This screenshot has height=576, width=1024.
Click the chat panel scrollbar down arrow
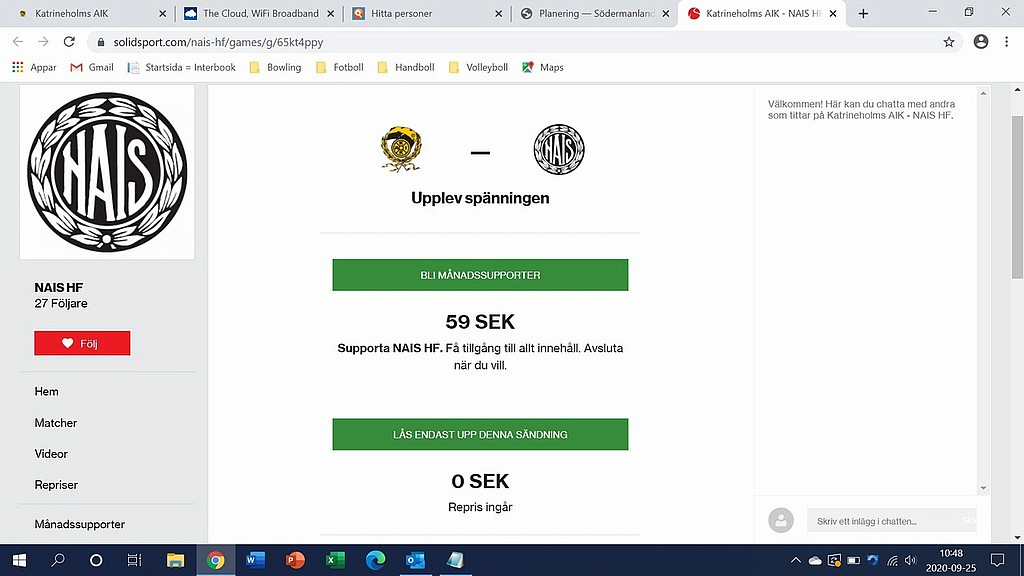[x=983, y=488]
